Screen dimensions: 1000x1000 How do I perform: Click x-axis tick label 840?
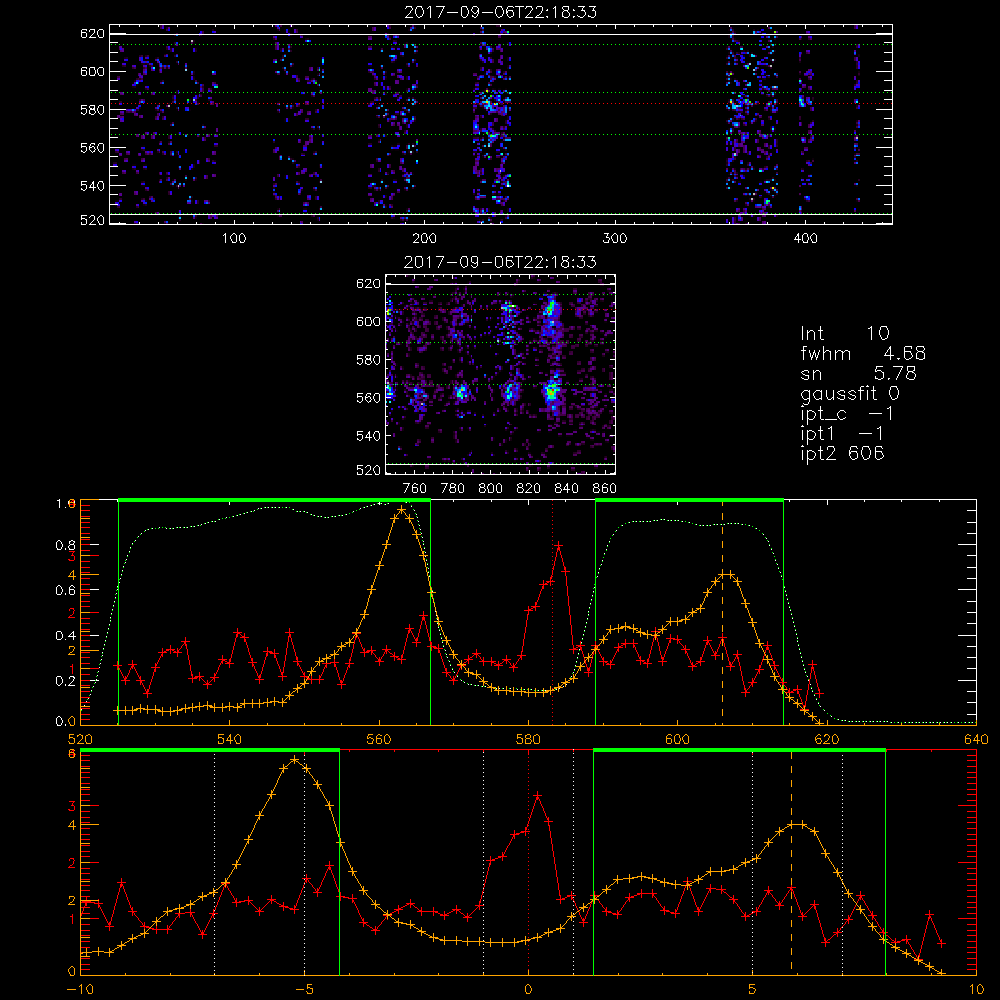tap(566, 489)
